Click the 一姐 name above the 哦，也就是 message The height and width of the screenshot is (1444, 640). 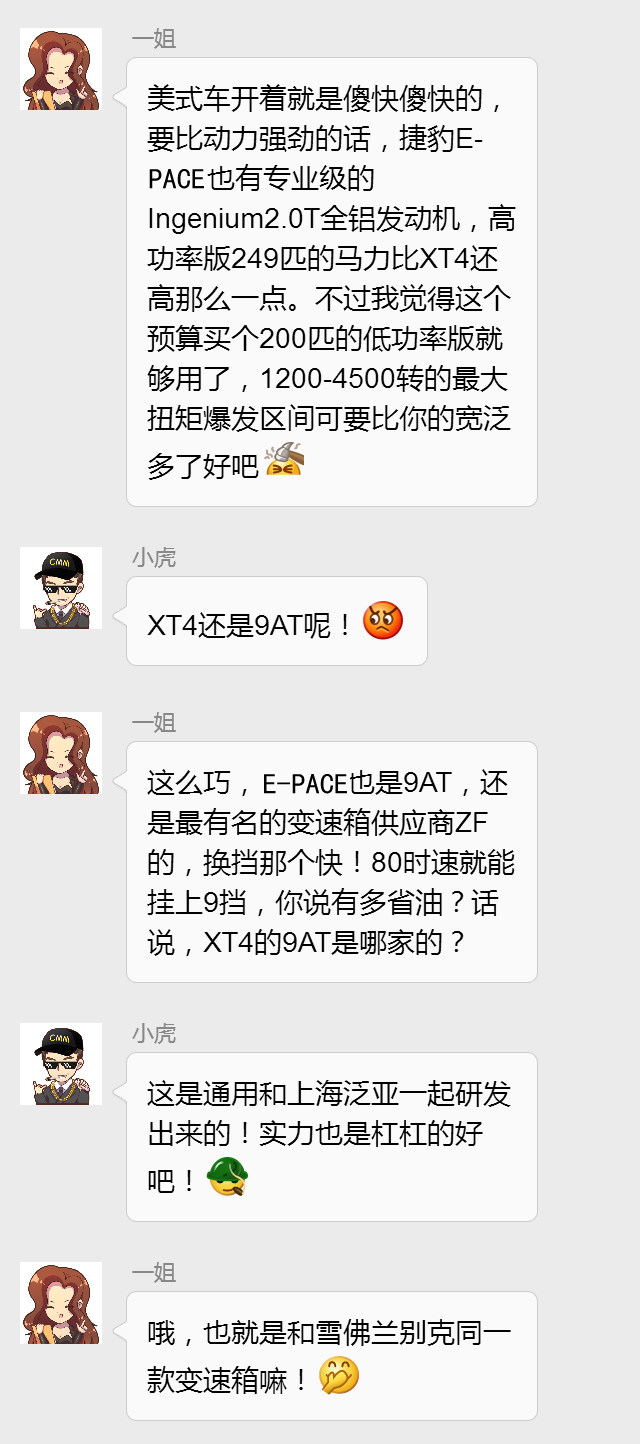click(153, 1273)
